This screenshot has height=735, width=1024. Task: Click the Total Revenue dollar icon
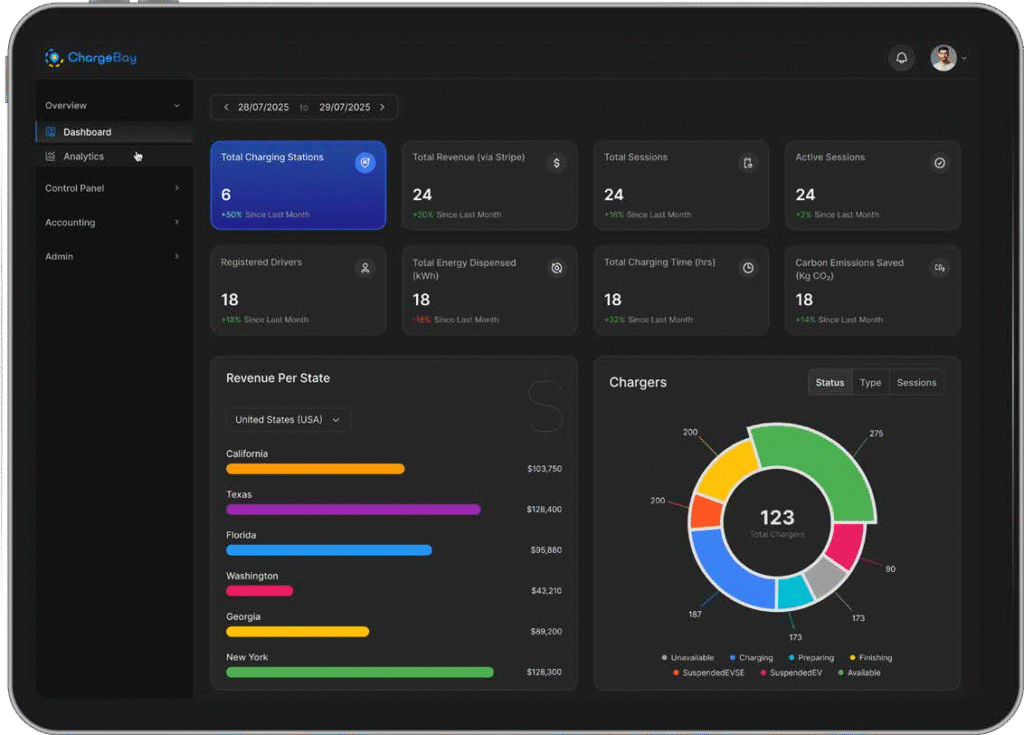click(x=557, y=163)
